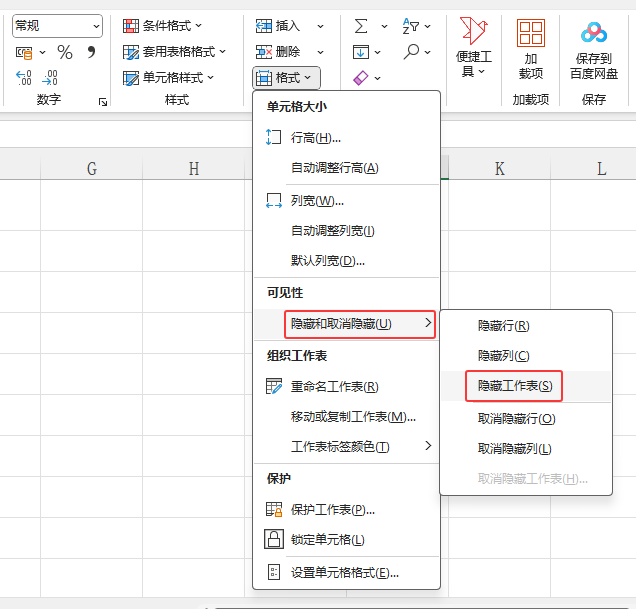The image size is (636, 609).
Task: Select column G header
Action: [x=92, y=168]
